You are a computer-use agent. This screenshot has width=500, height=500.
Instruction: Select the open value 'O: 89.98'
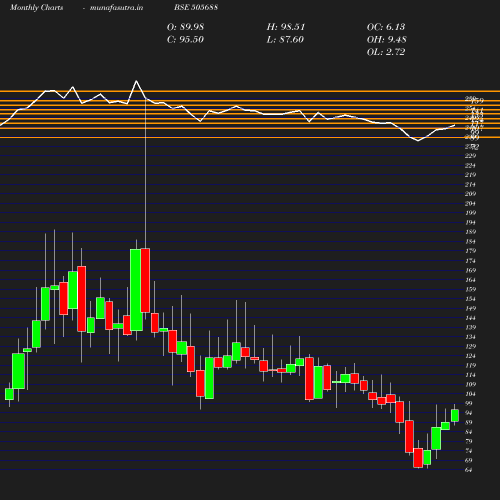coord(185,27)
